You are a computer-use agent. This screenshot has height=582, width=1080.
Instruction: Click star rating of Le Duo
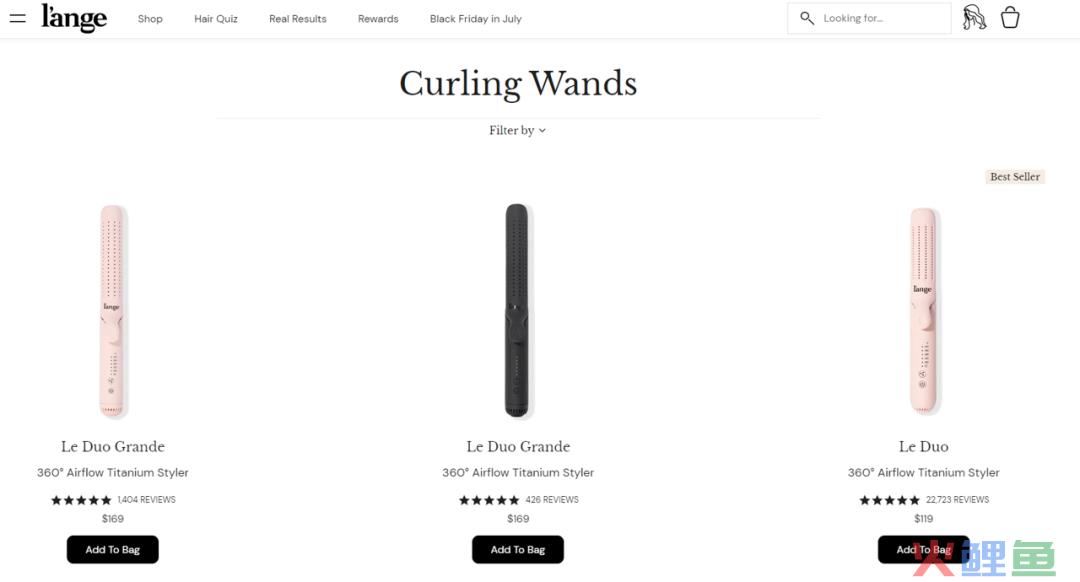pyautogui.click(x=889, y=500)
